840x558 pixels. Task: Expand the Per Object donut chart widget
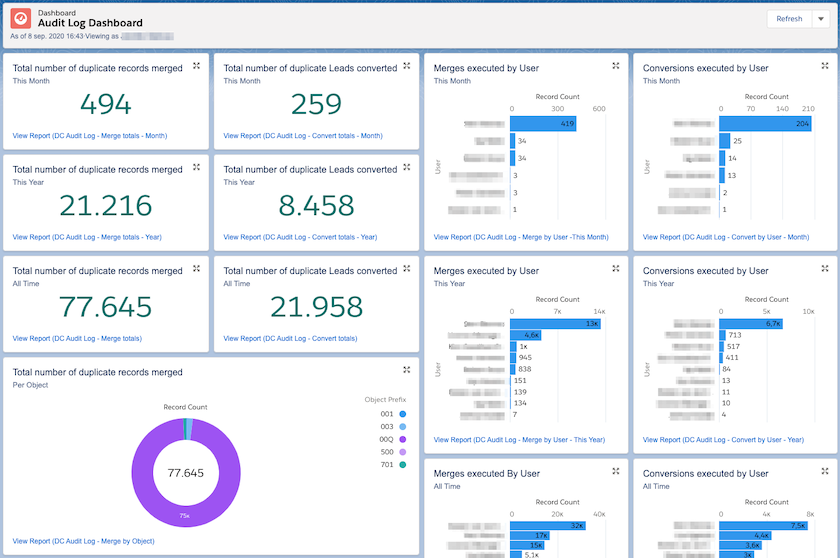click(x=407, y=370)
